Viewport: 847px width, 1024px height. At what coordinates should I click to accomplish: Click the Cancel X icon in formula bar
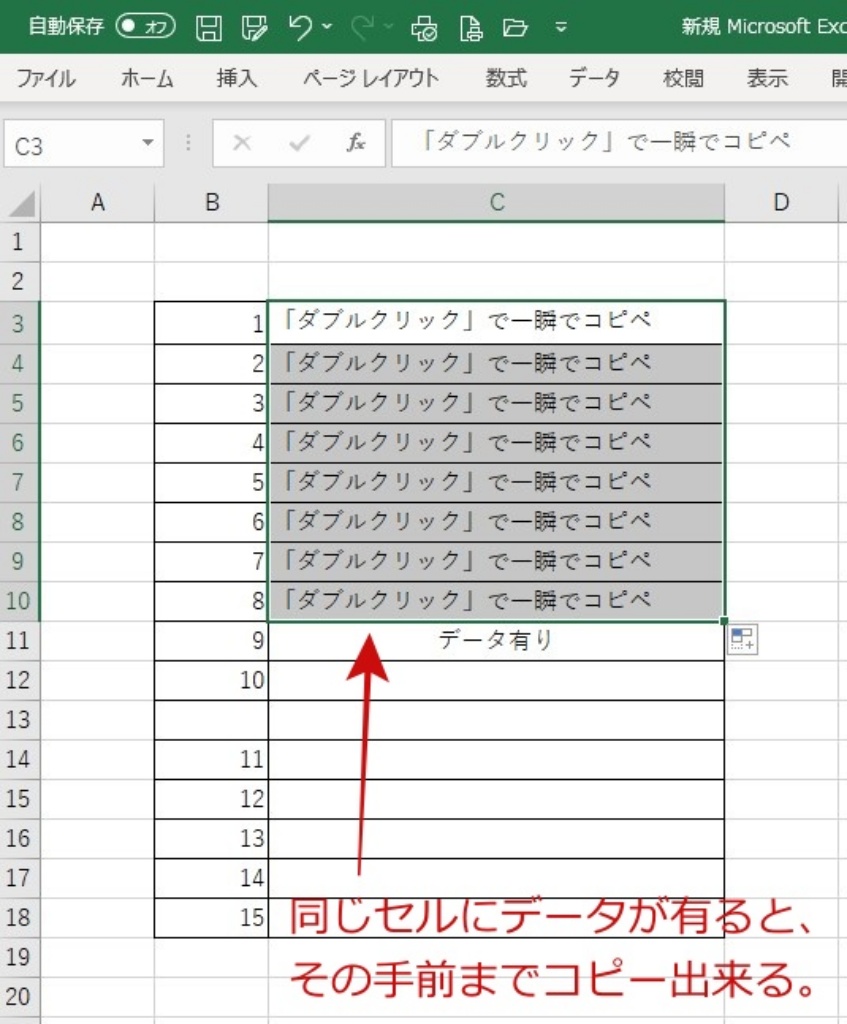242,142
